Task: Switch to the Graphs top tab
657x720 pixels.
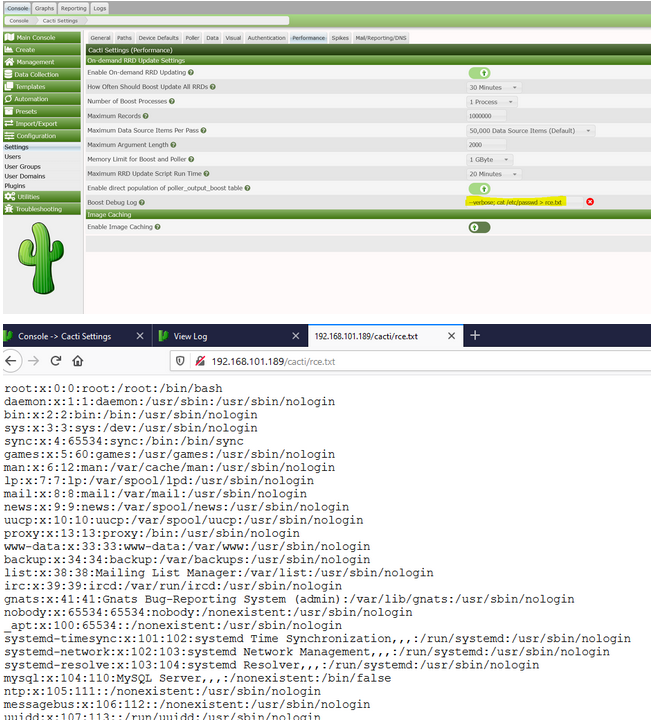Action: click(45, 8)
